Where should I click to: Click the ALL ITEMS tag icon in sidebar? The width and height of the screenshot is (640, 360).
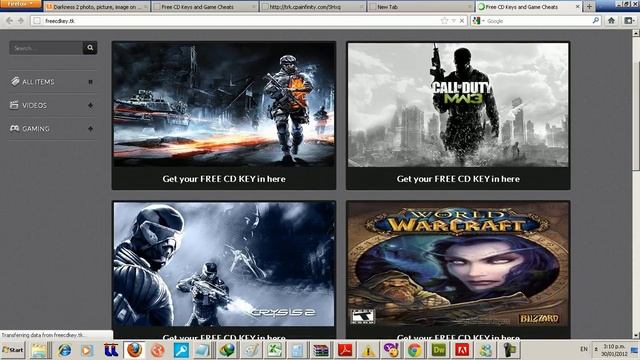(x=15, y=82)
